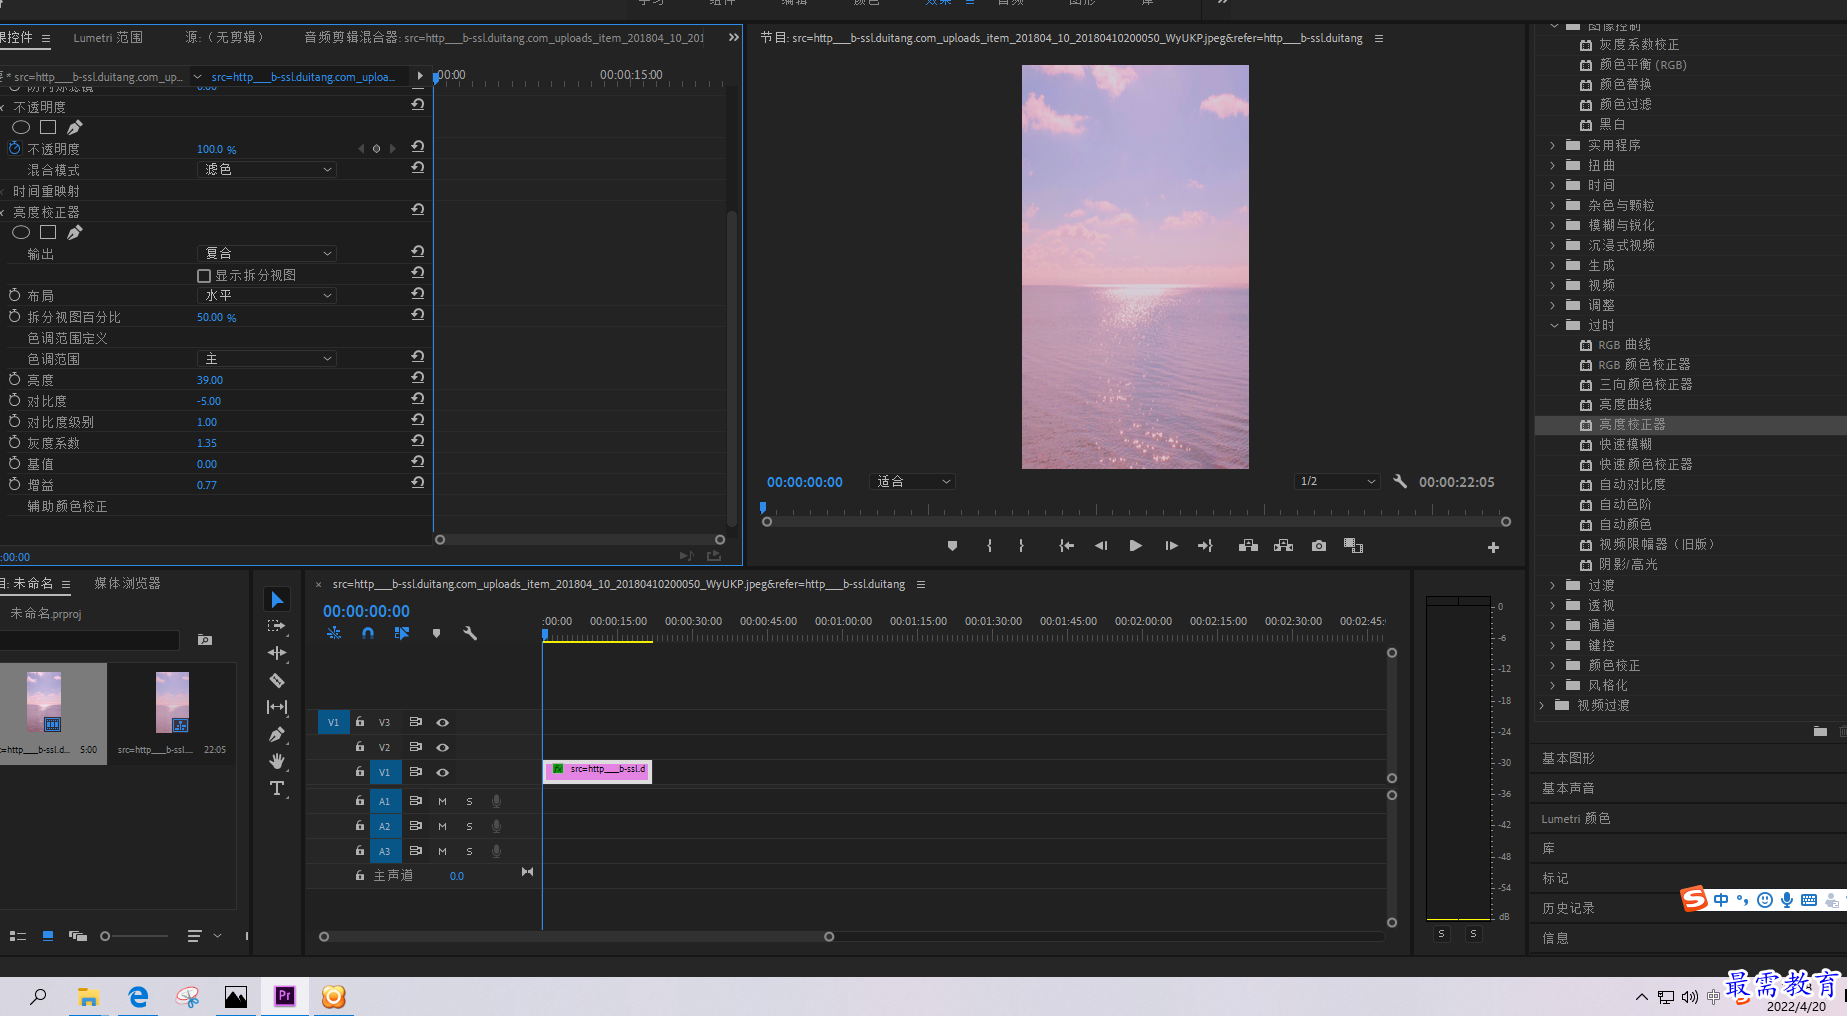Reset the 亮度 parameter value
The height and width of the screenshot is (1016, 1847).
tap(417, 378)
